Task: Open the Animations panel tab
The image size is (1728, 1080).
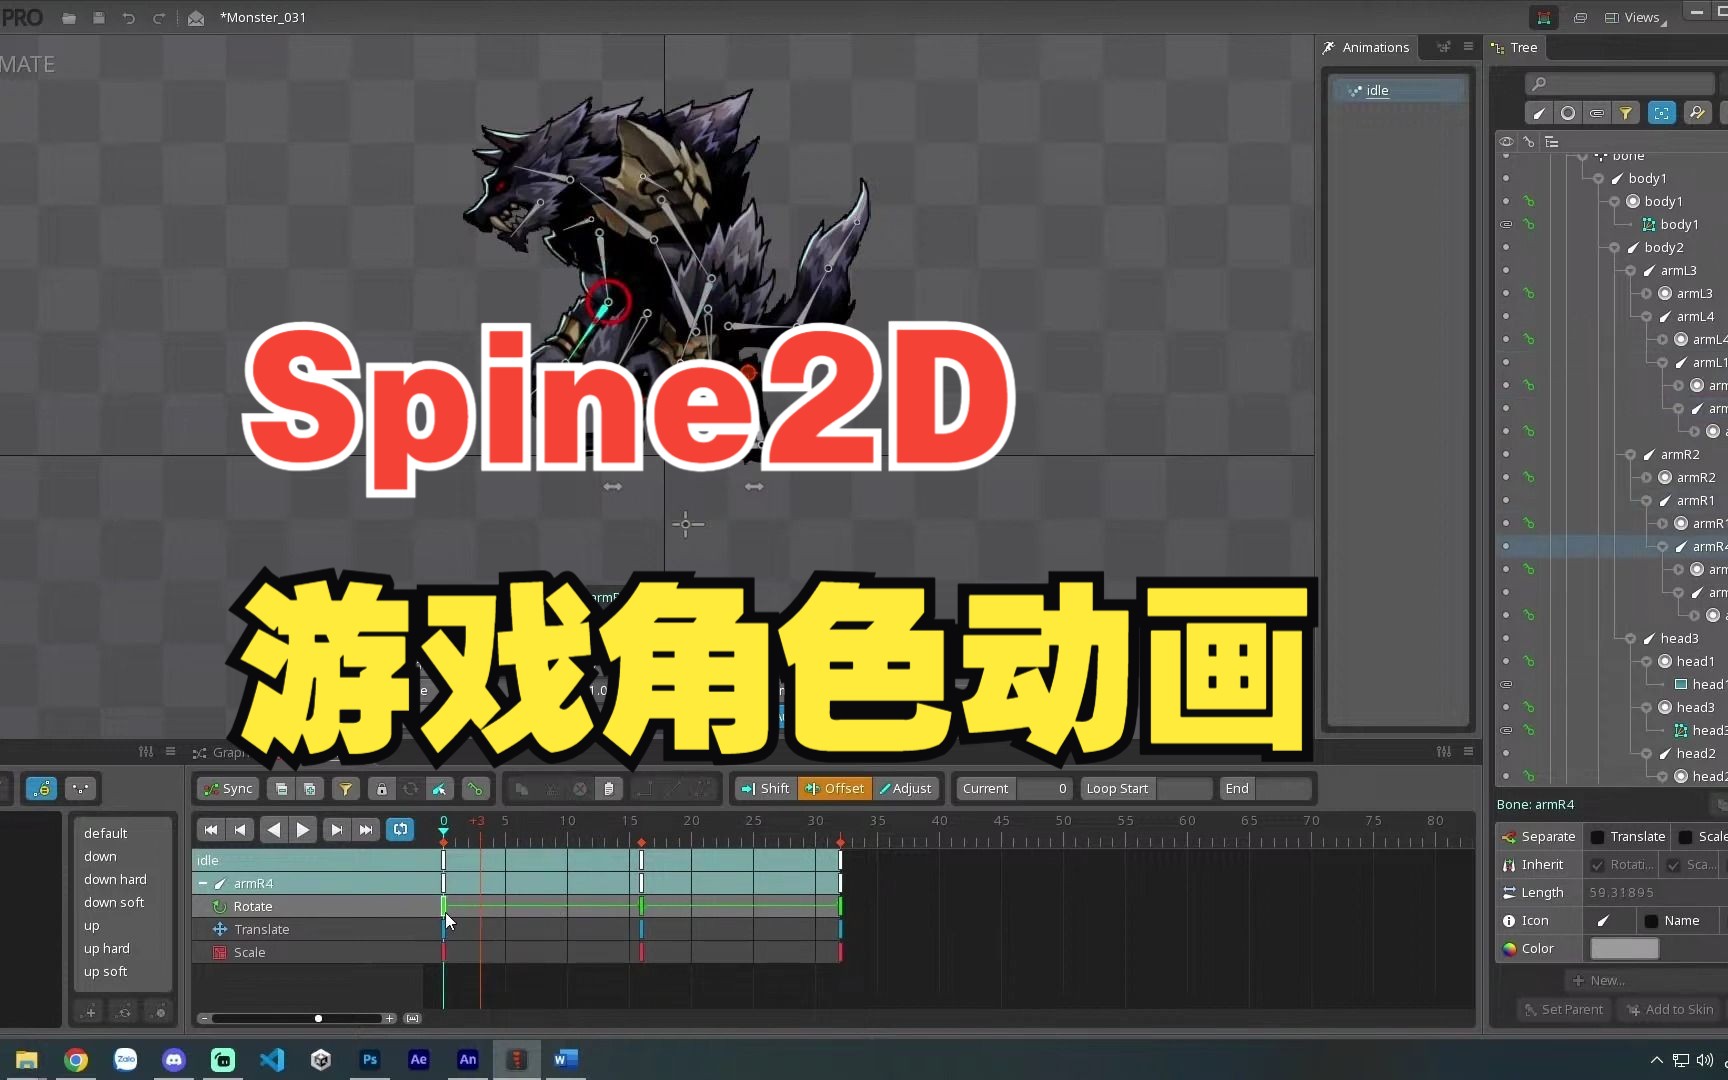Action: coord(1366,47)
